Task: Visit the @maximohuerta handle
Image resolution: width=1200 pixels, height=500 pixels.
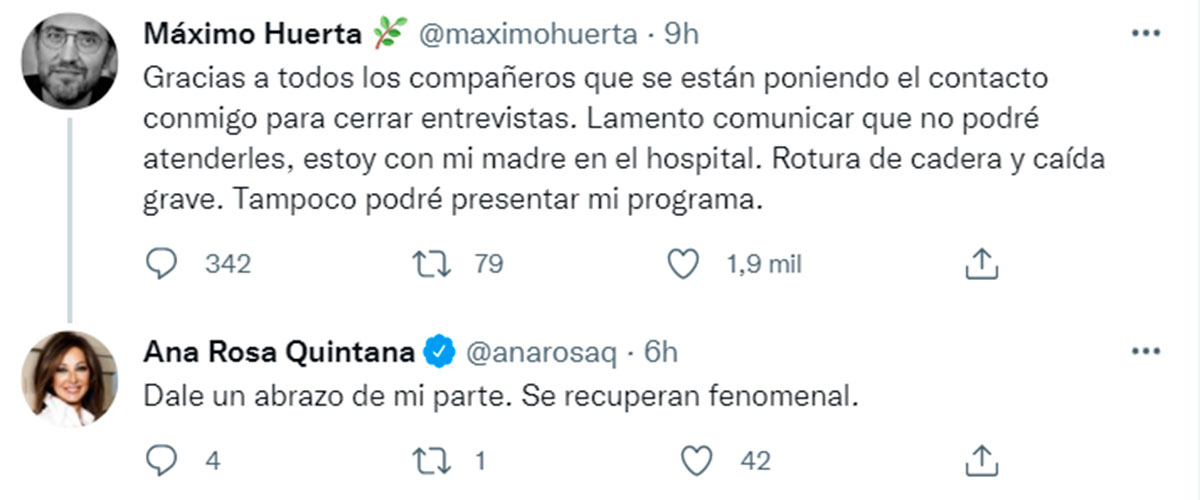Action: (x=525, y=34)
